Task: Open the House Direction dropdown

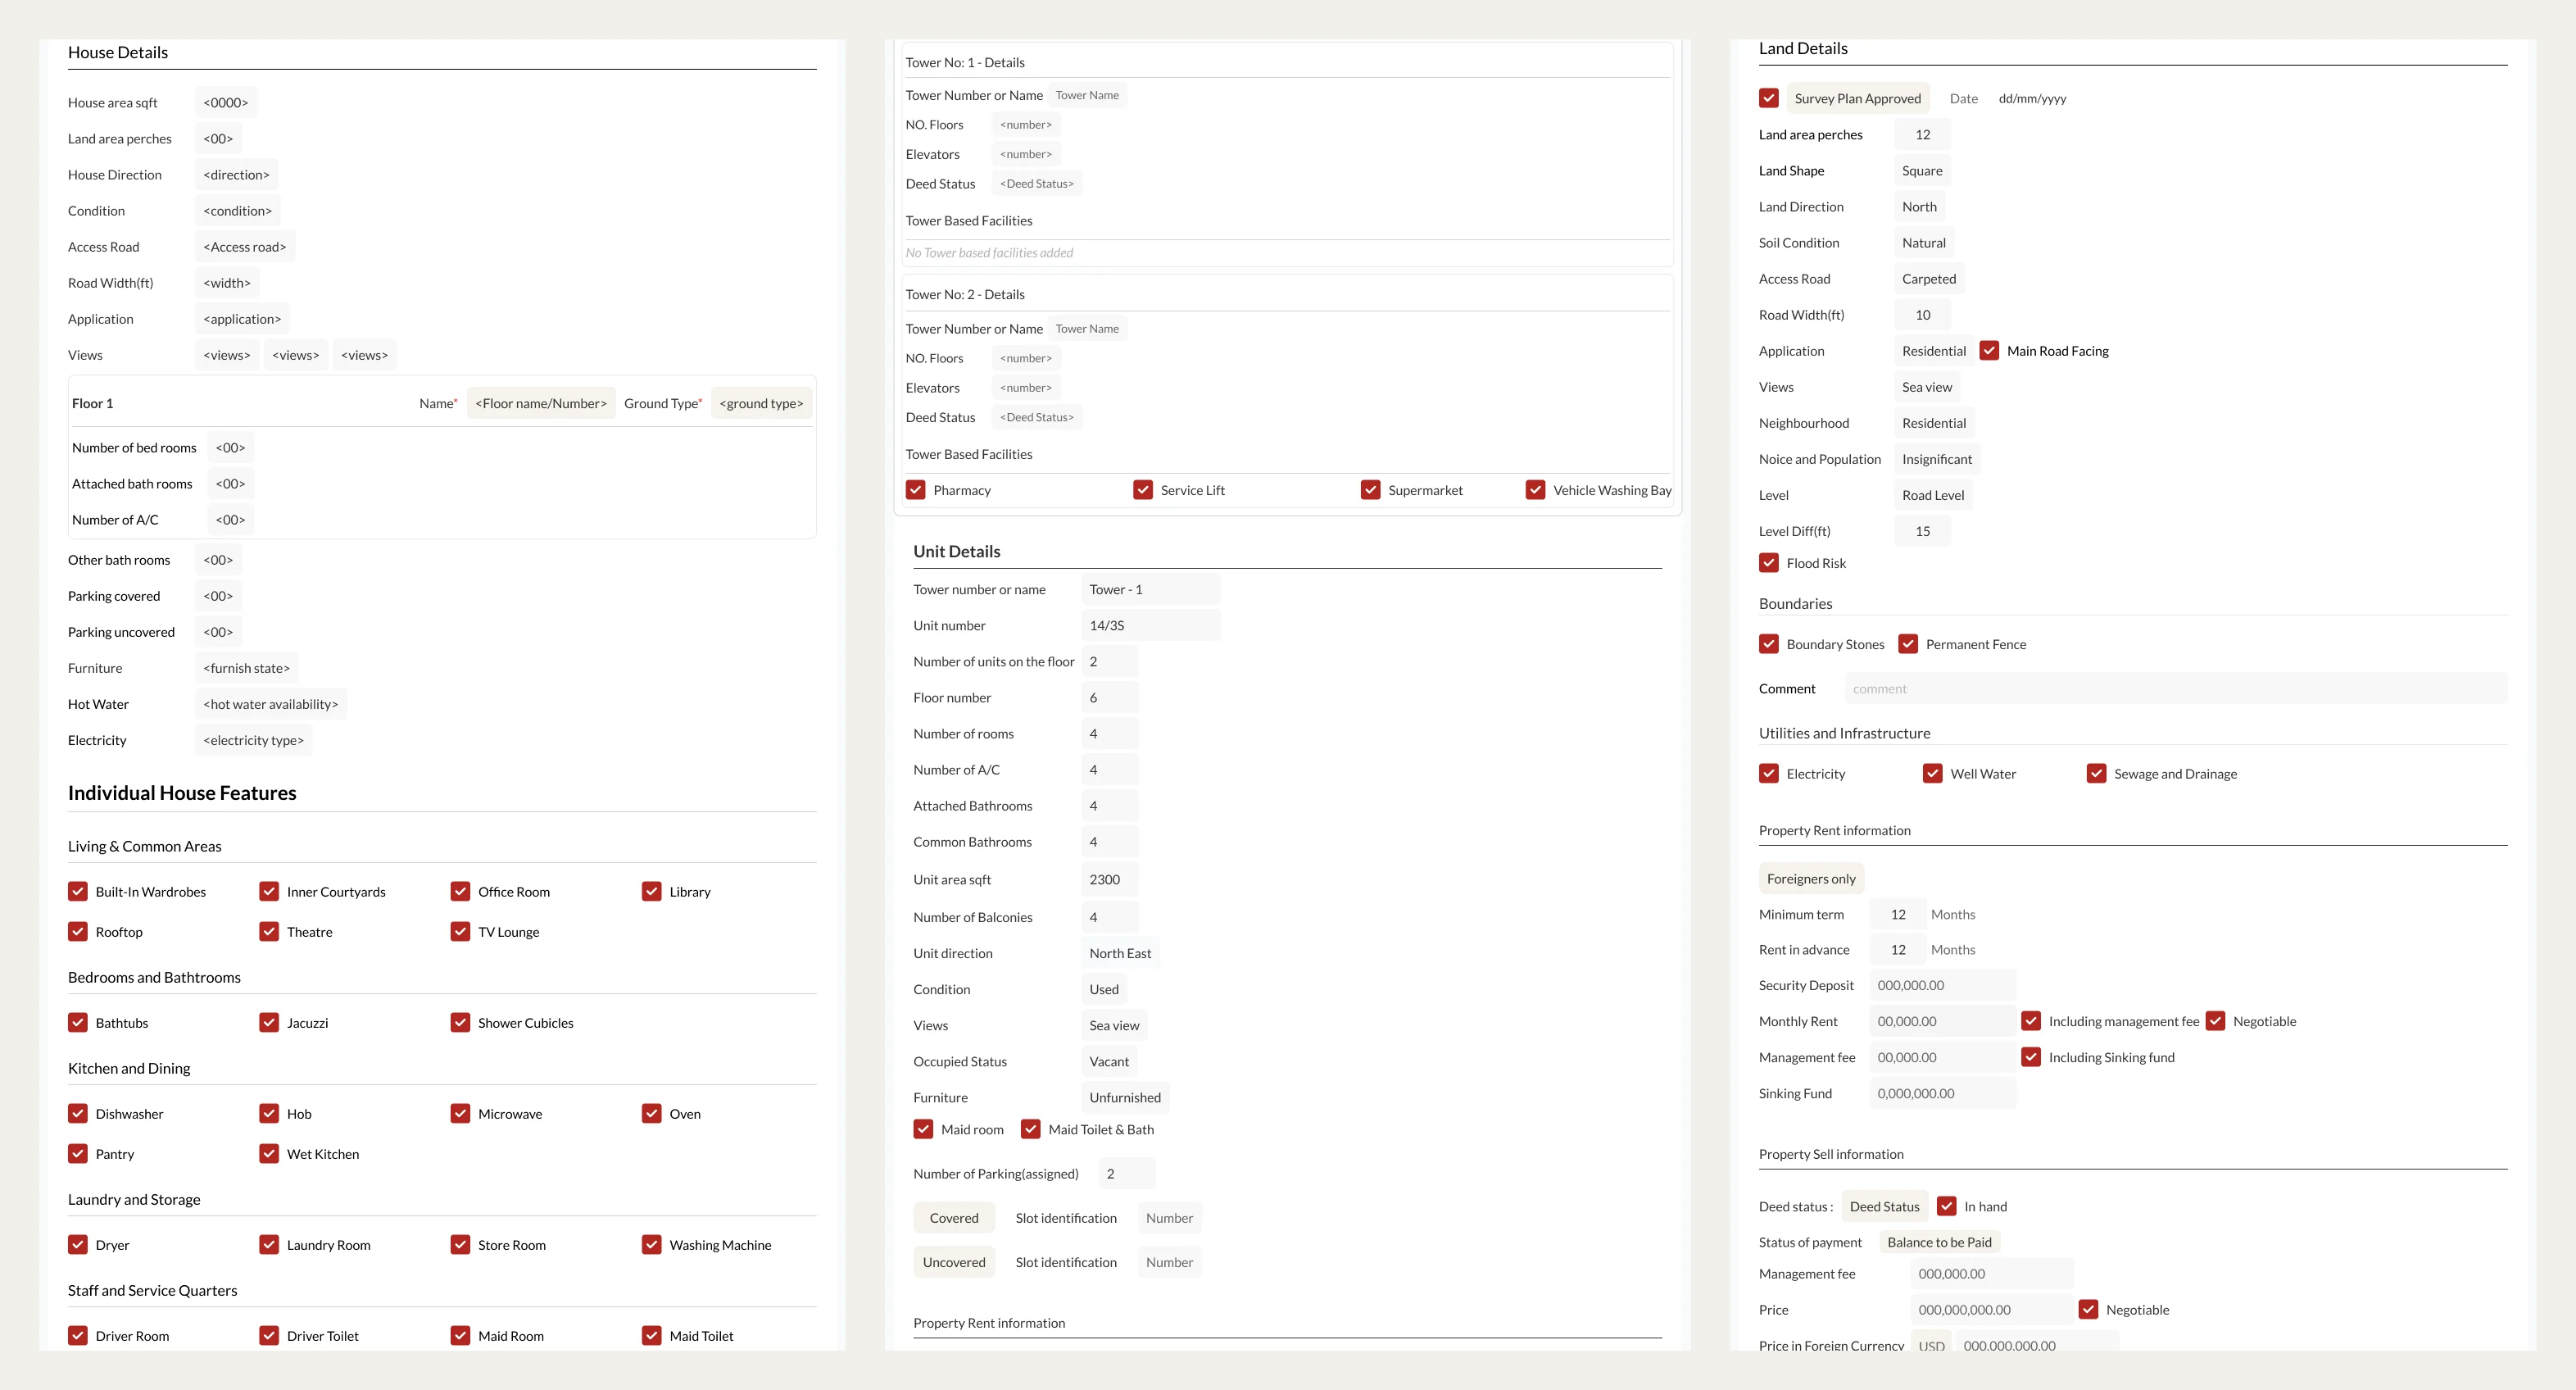Action: point(236,175)
